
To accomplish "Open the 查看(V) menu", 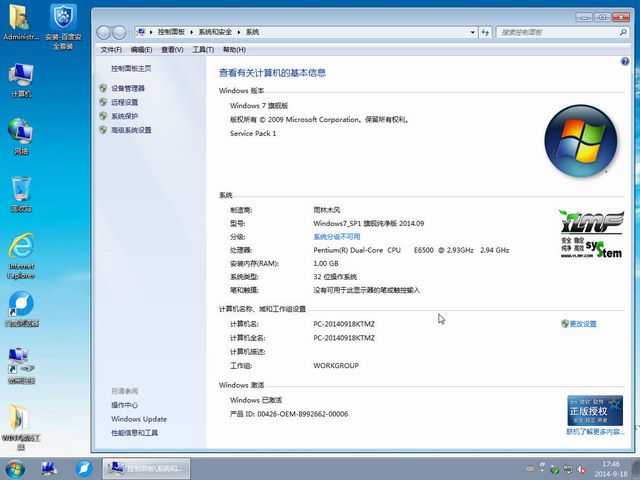I will pos(172,50).
